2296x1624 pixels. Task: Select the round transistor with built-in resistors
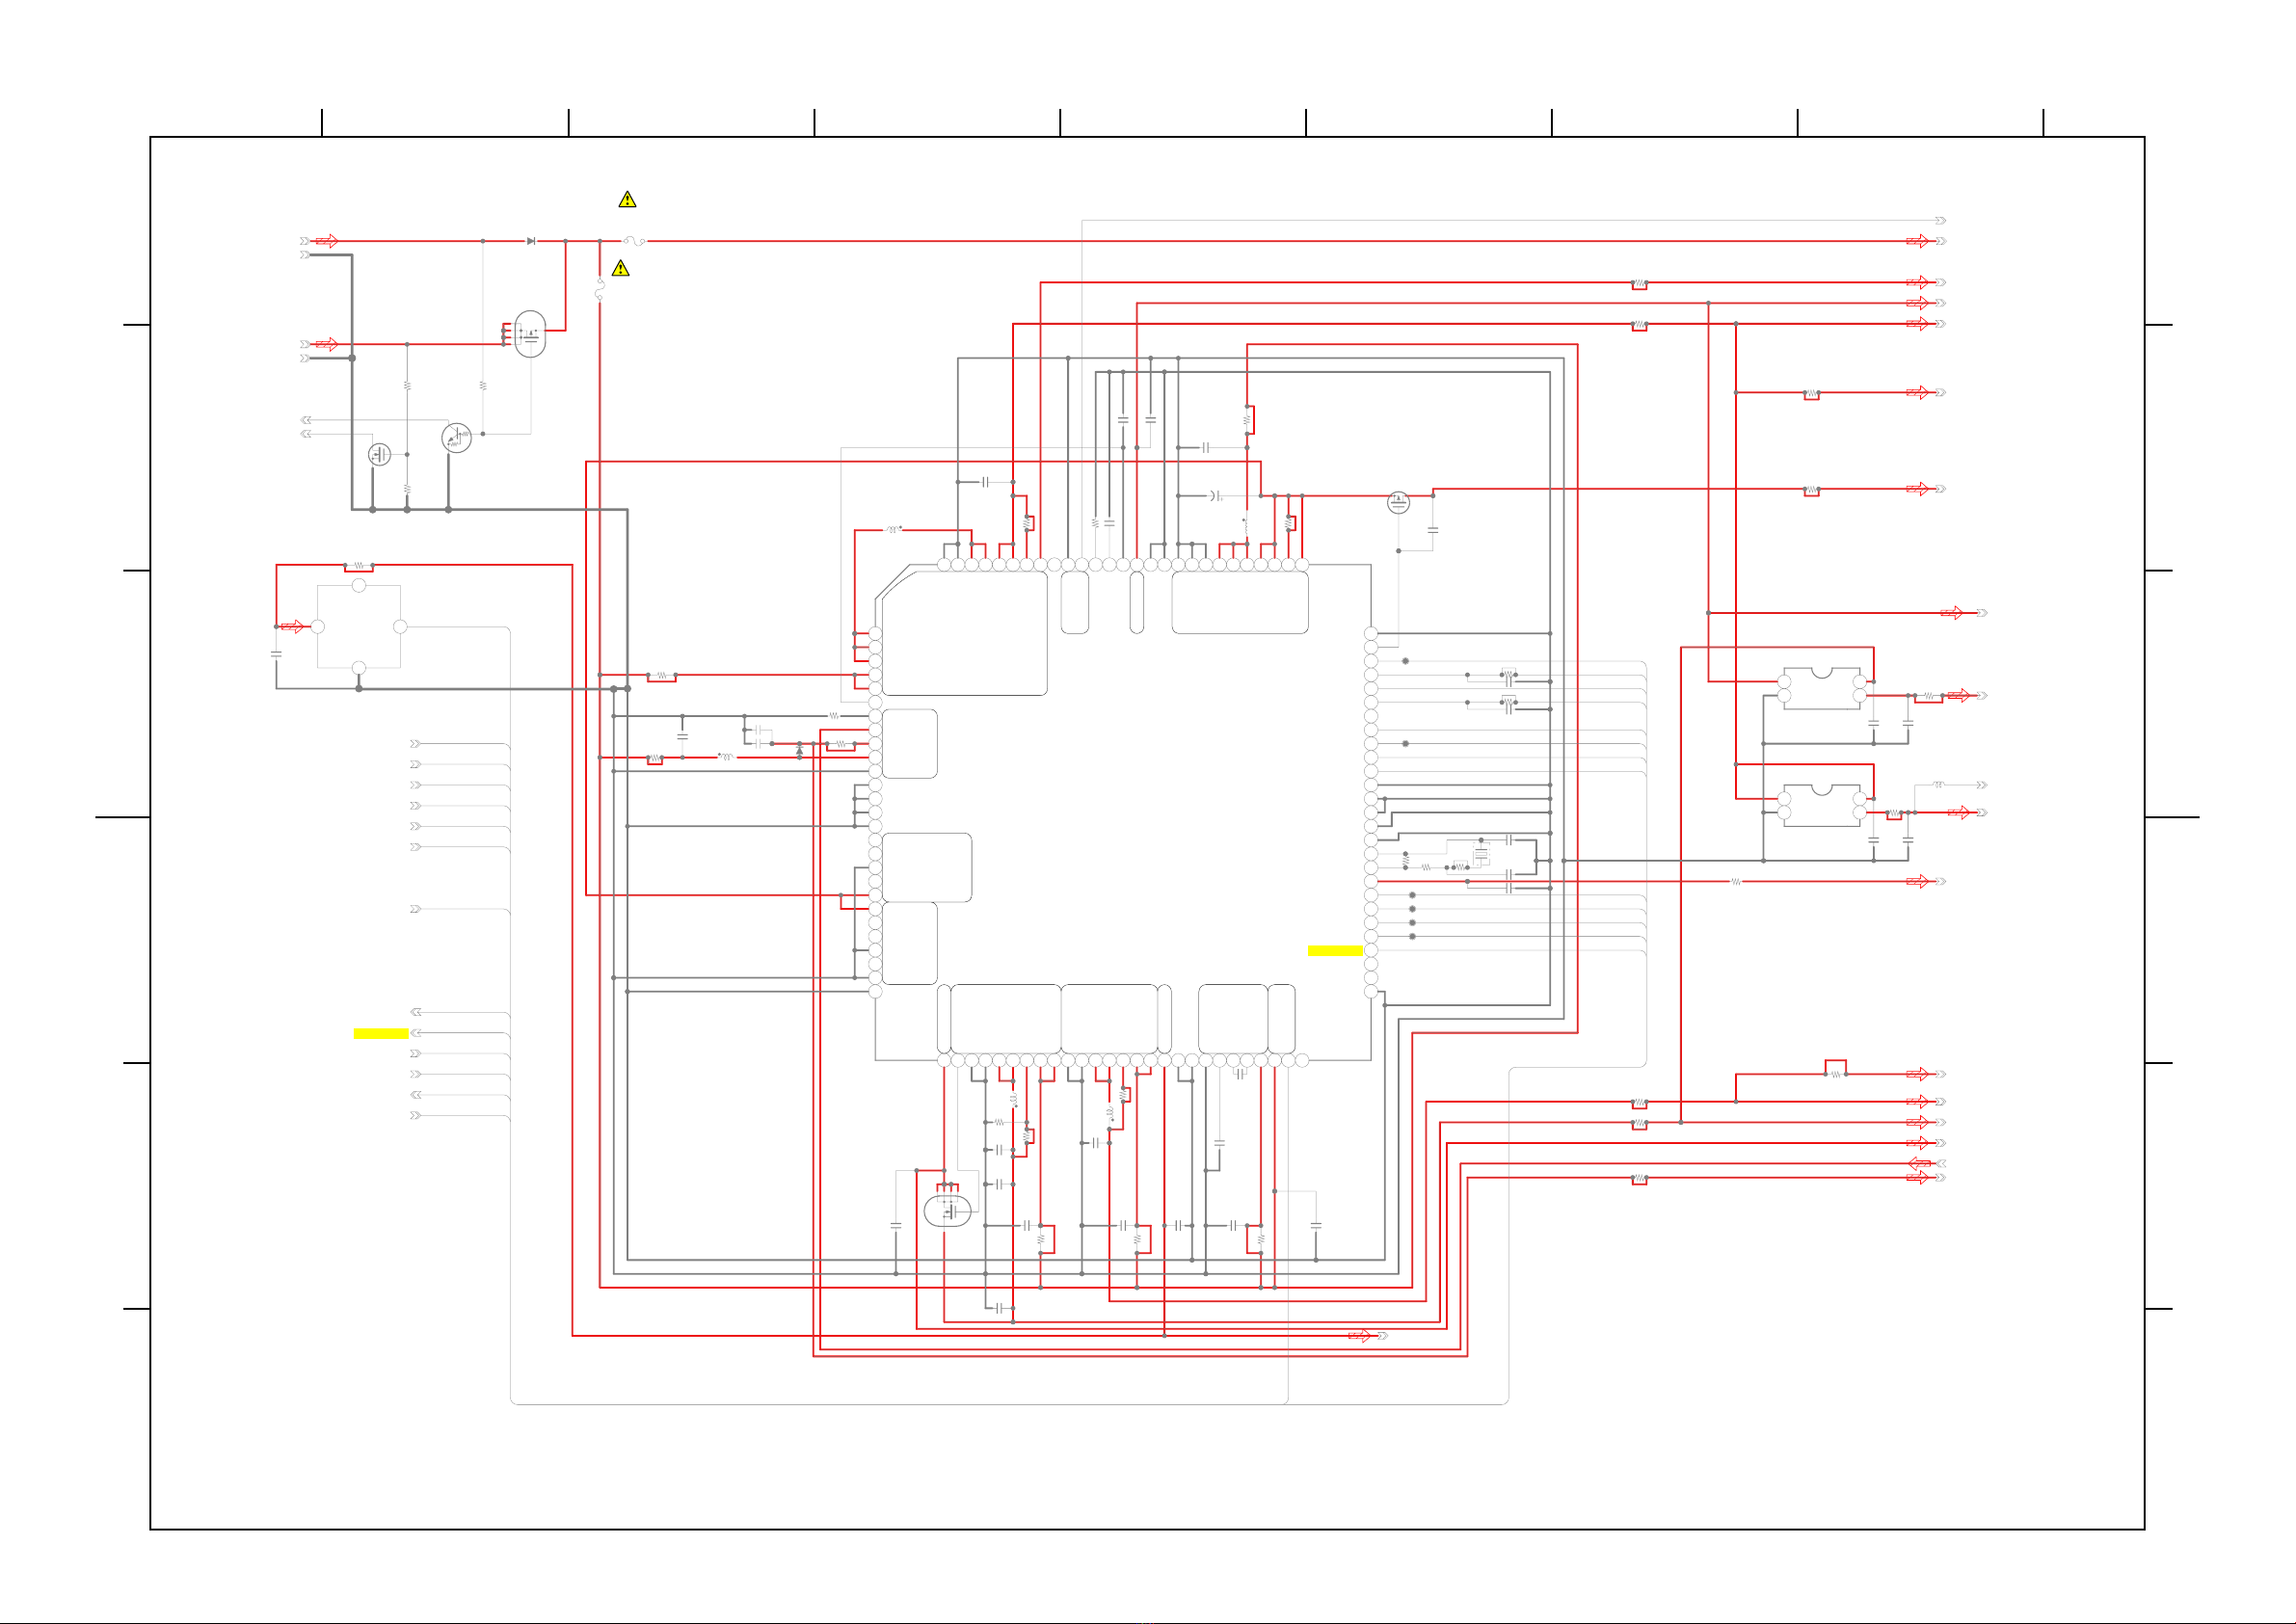click(x=457, y=438)
